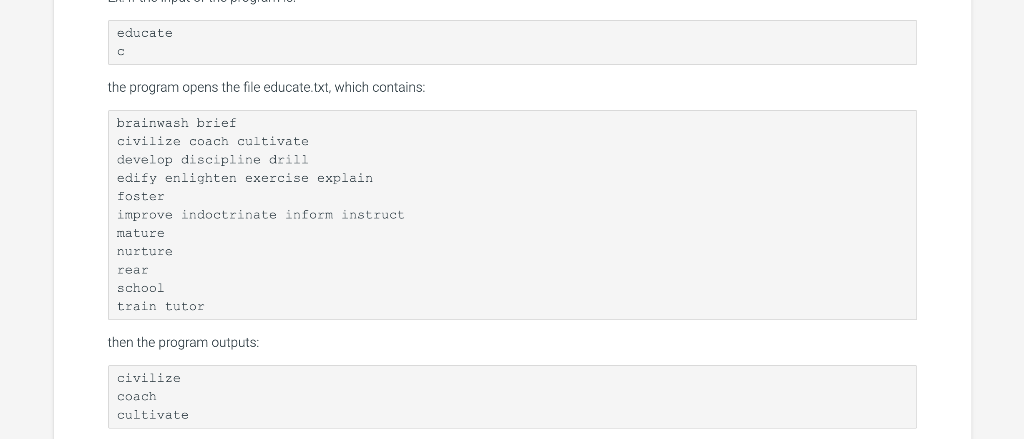Click the line containing "mature"
The image size is (1024, 439).
141,233
